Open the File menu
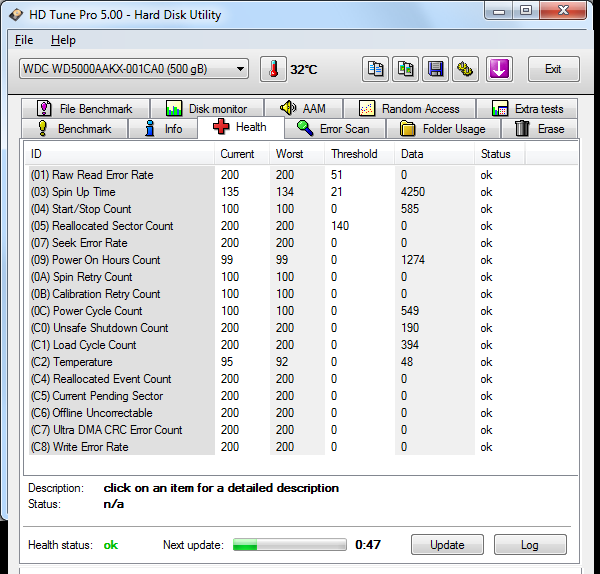Screen dimensions: 600x574 point(24,40)
